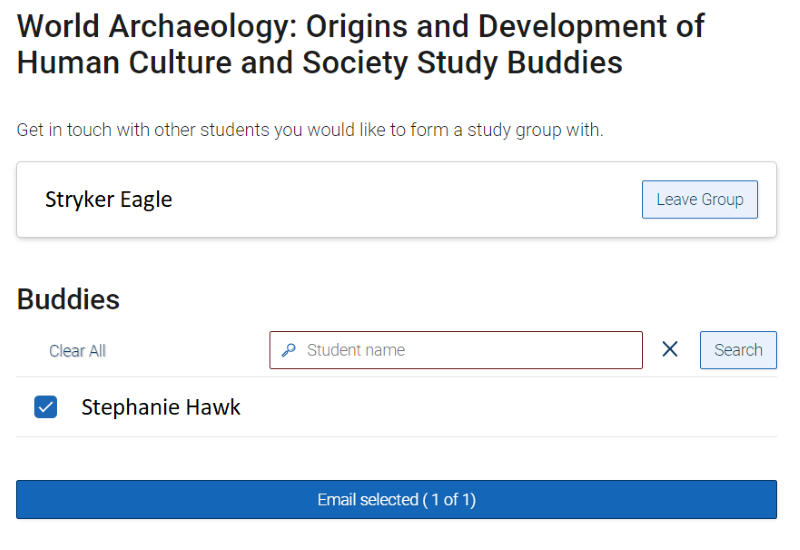Click the Search button

[x=738, y=350]
